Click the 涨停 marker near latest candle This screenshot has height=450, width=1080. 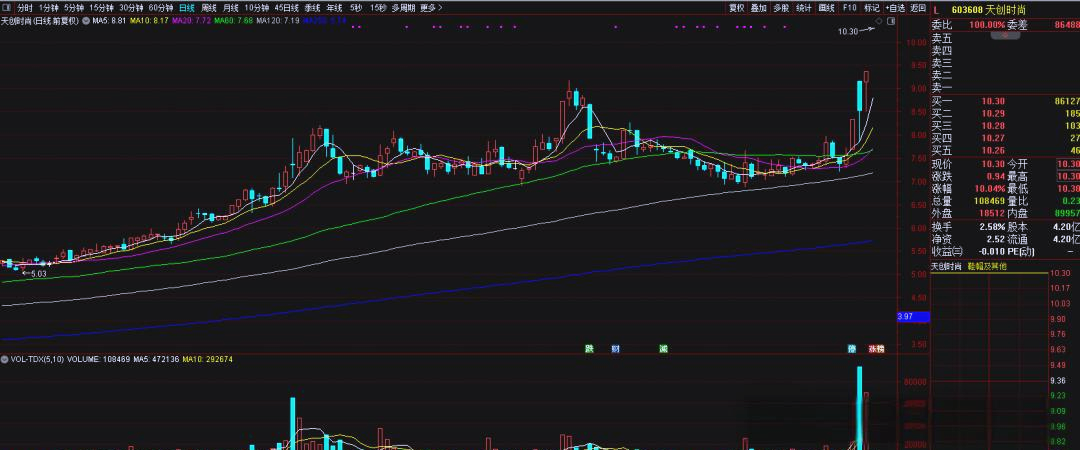(x=875, y=349)
